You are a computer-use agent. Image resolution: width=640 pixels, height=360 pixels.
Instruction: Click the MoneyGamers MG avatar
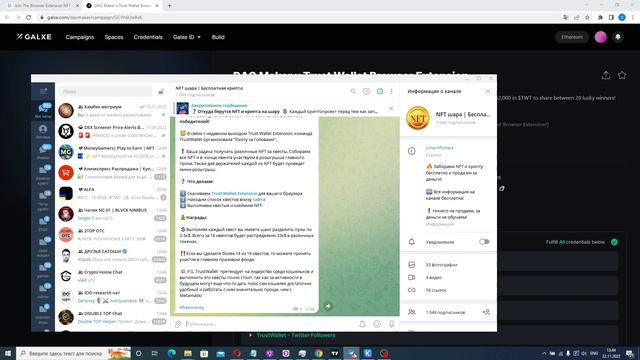(66, 152)
